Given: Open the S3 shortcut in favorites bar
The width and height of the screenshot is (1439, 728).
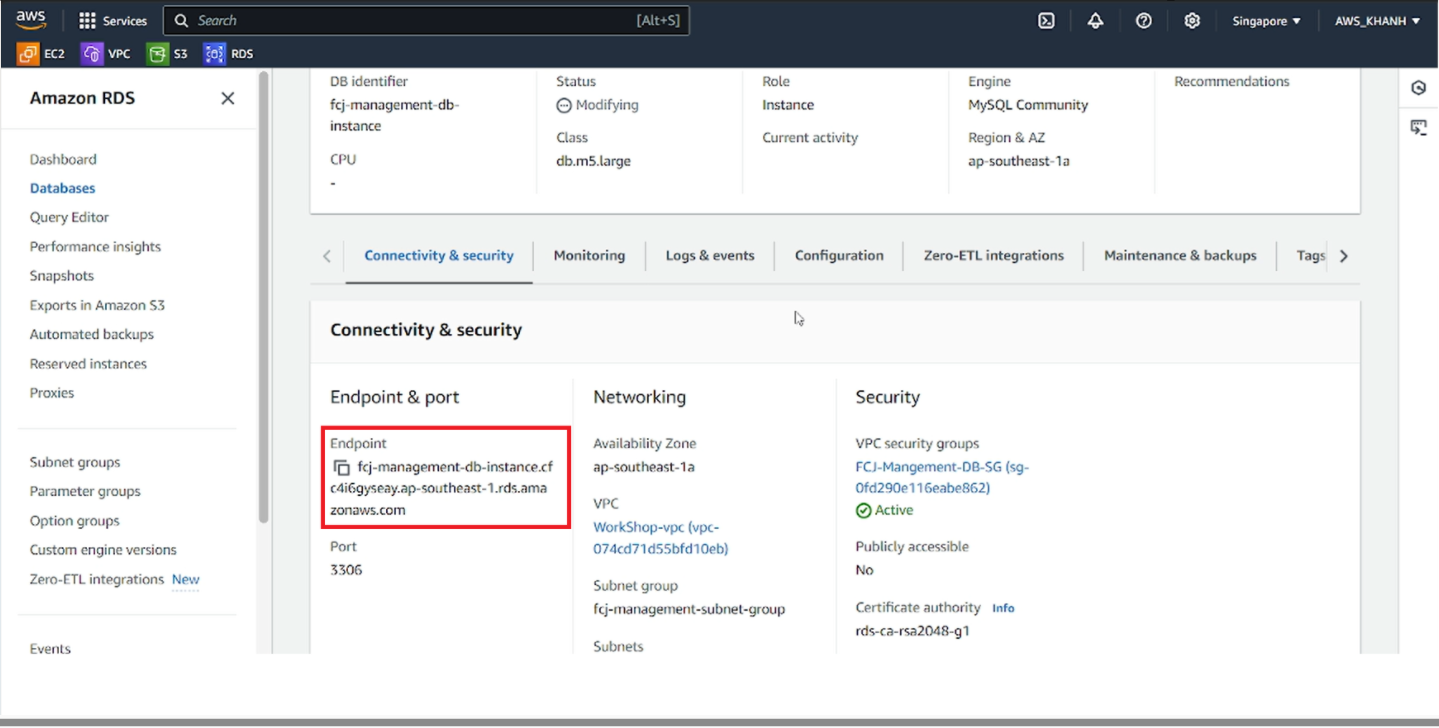Looking at the screenshot, I should (x=167, y=54).
